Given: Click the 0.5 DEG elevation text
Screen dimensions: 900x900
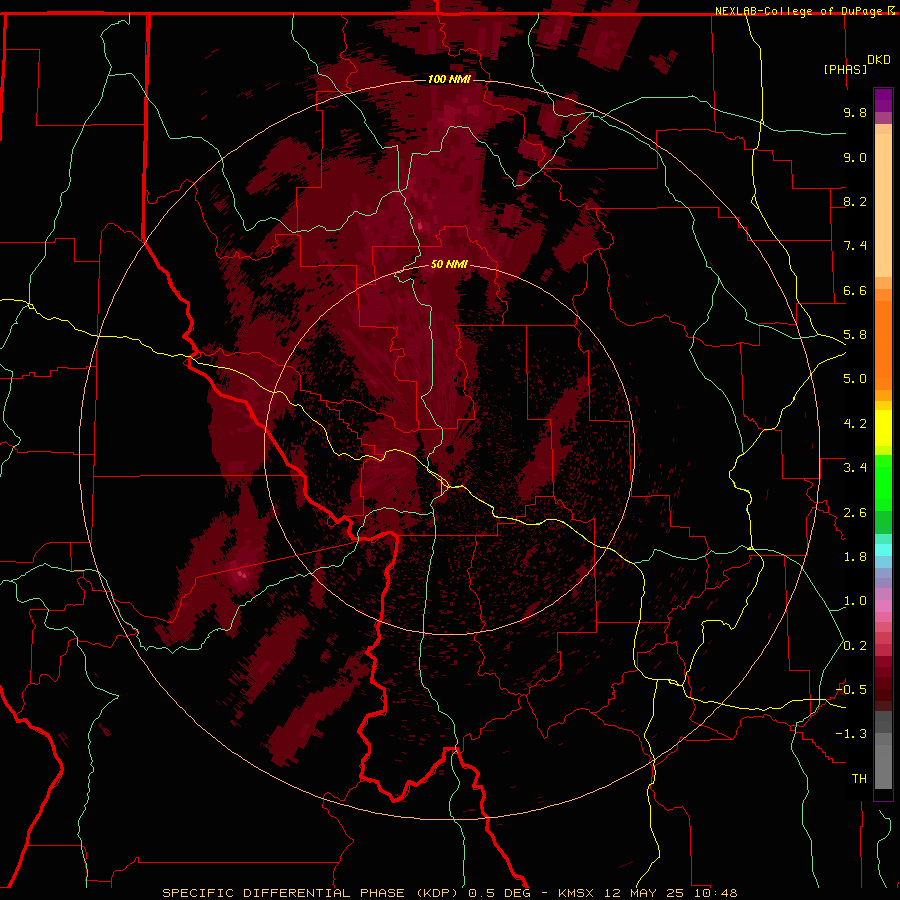Looking at the screenshot, I should click(497, 893).
